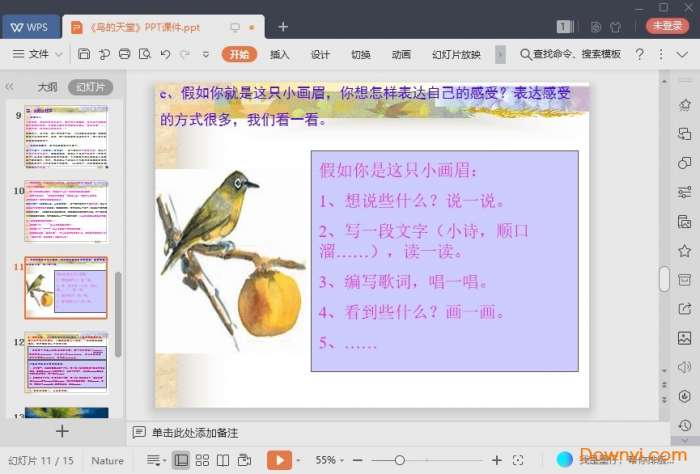
Task: Select the 鸟的天堂 PPT document tab
Action: point(163,27)
